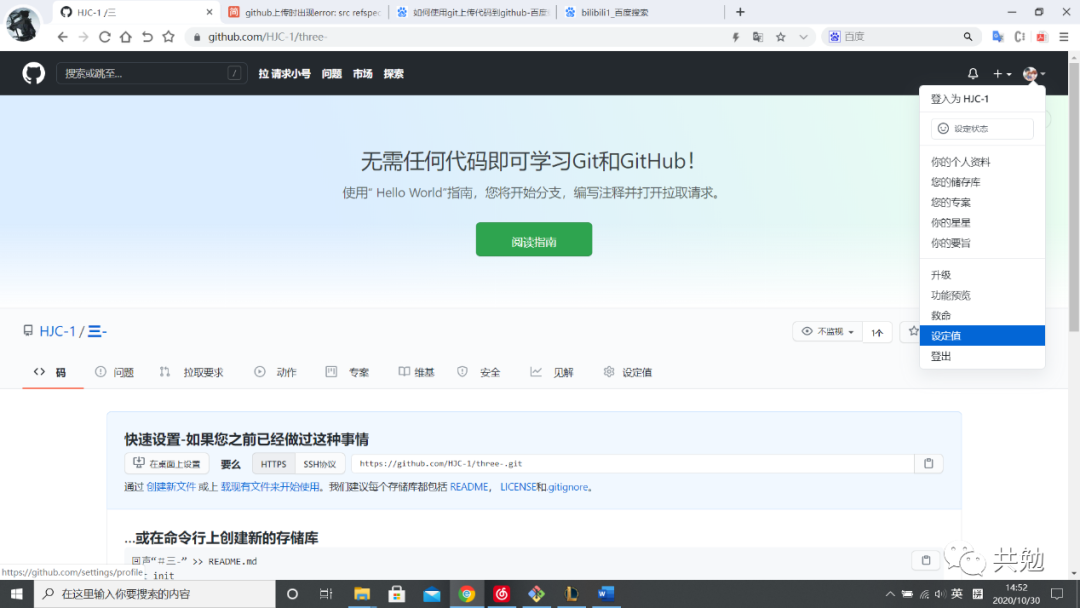Click the lightning speed-mode icon
Screen dimensions: 1080x608
[736, 36]
